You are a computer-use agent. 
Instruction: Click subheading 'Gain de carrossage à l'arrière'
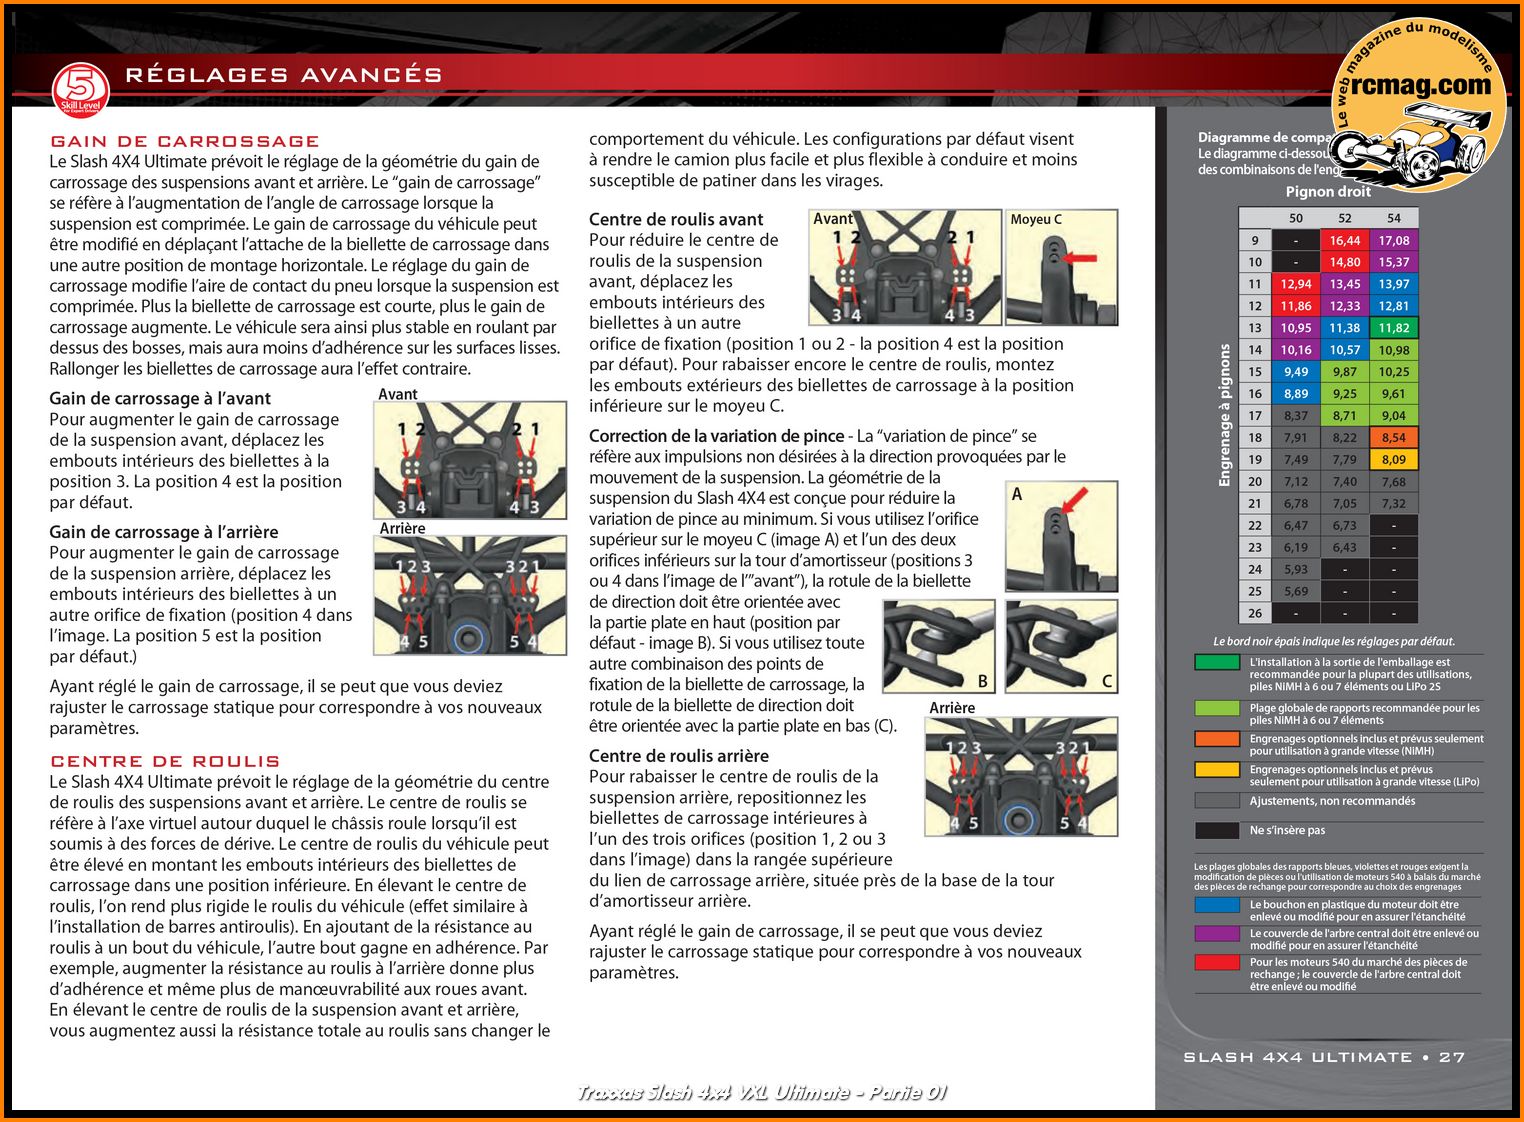tap(164, 532)
